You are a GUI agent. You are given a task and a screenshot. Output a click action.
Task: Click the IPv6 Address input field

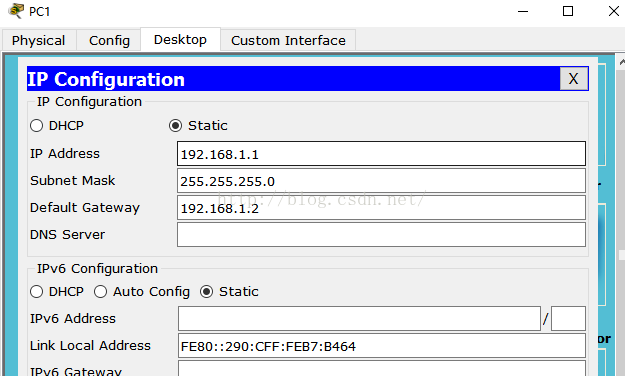click(359, 319)
